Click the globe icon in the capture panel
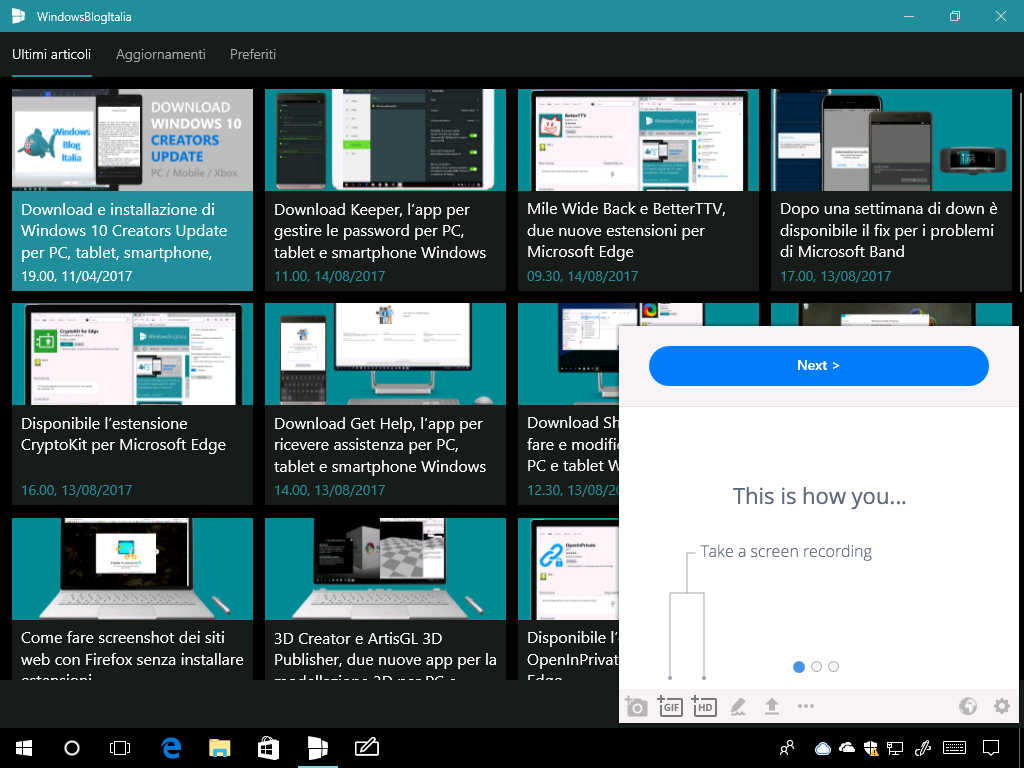 coord(968,706)
